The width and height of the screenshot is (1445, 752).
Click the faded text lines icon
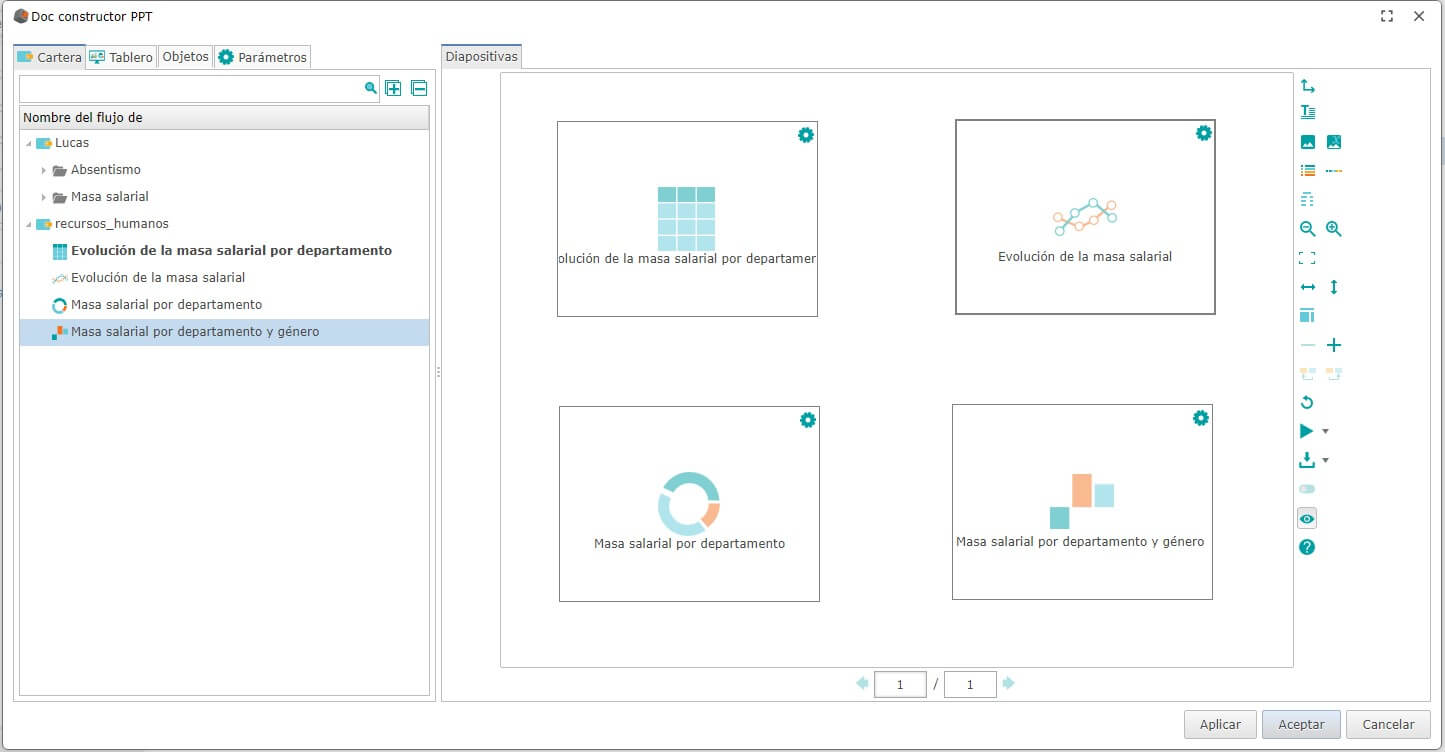pos(1307,200)
